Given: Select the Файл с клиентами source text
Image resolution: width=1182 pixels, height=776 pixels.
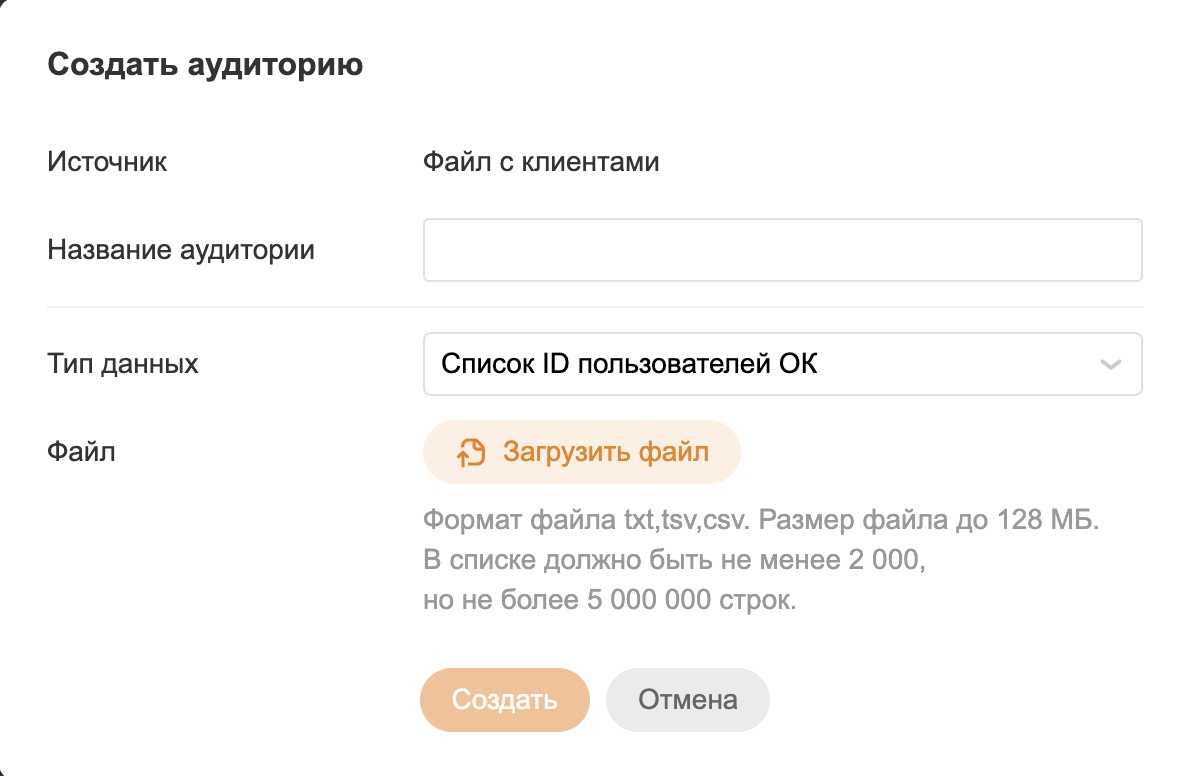Looking at the screenshot, I should click(541, 162).
